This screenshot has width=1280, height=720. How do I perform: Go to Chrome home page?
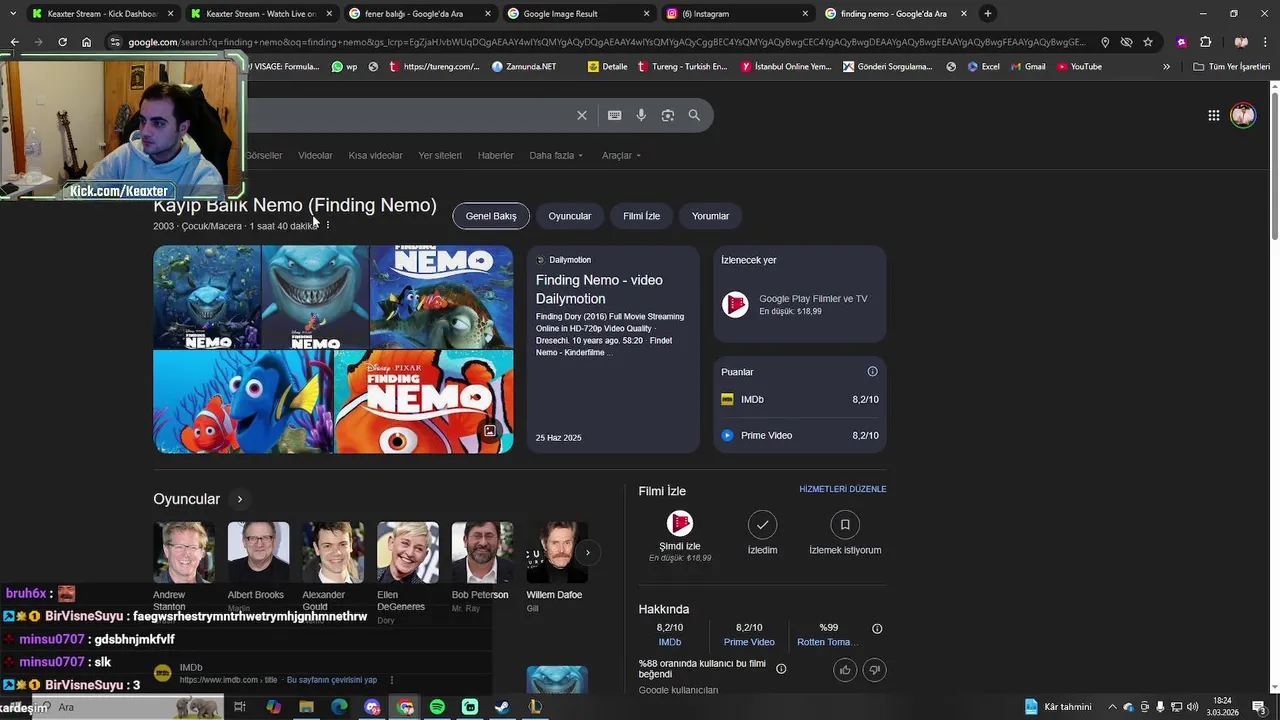pos(86,42)
